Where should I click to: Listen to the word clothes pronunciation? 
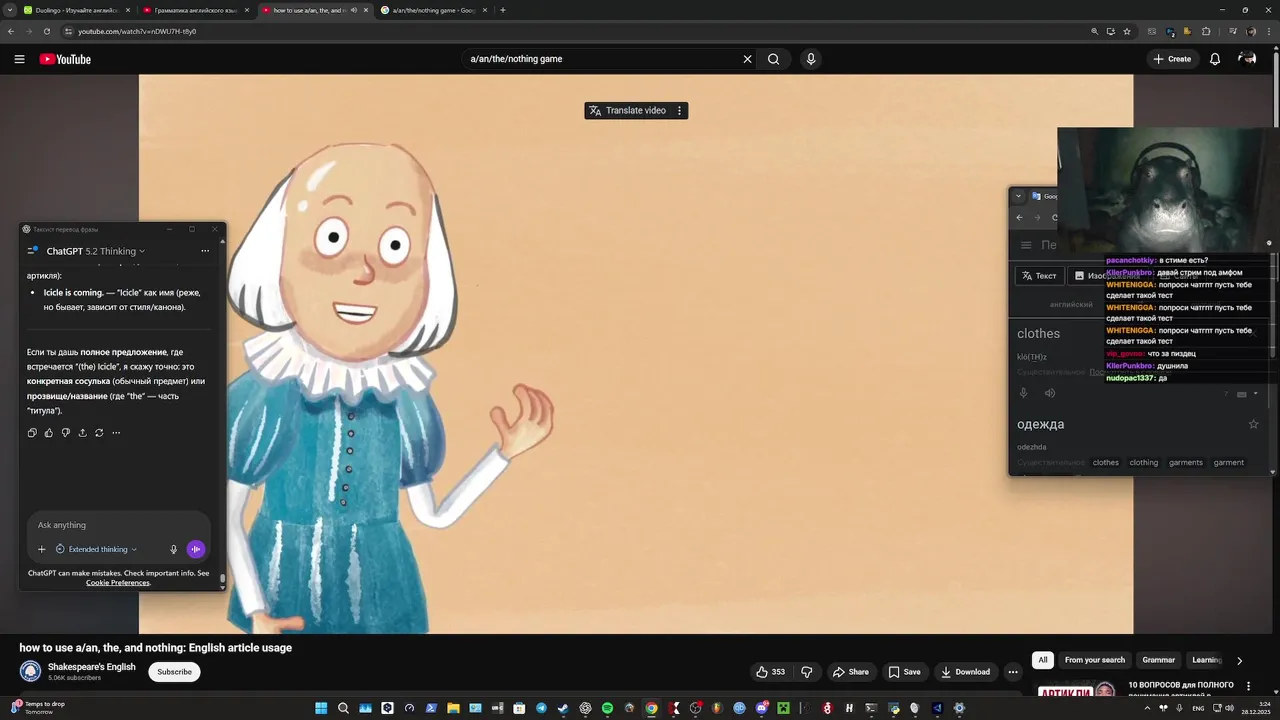click(1050, 393)
